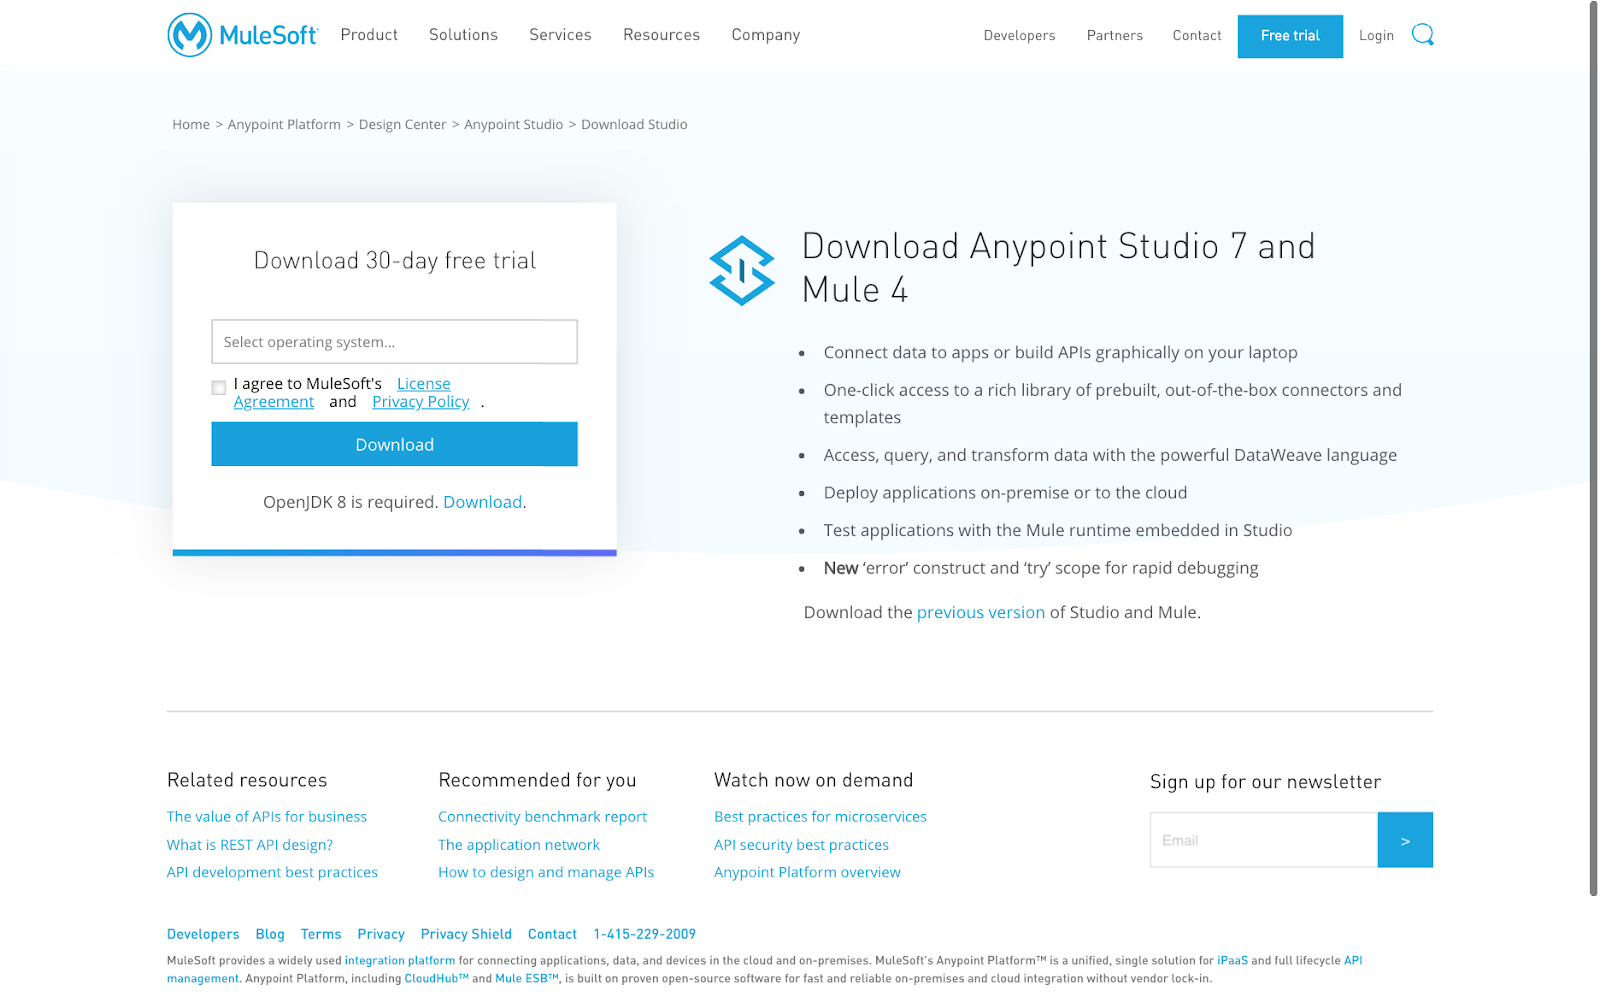1600x997 pixels.
Task: Open What is REST API design?
Action: coord(250,845)
